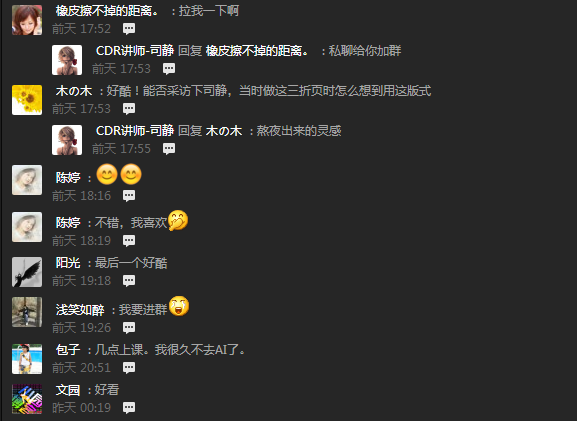Click reply bubble next to 前天 18:19

(x=129, y=241)
